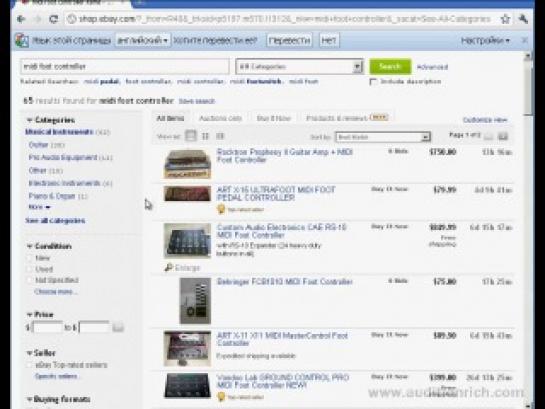Filter by Piano & Organ category

[x=52, y=196]
